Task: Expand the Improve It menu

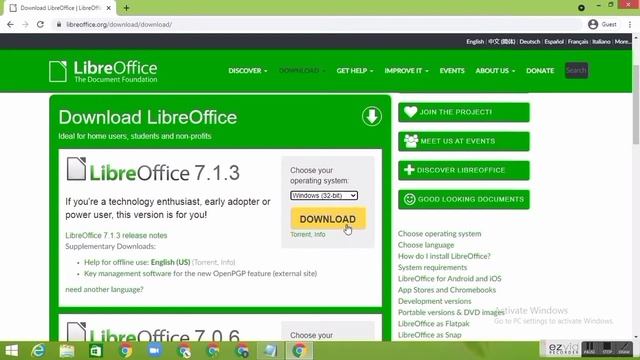Action: click(407, 71)
